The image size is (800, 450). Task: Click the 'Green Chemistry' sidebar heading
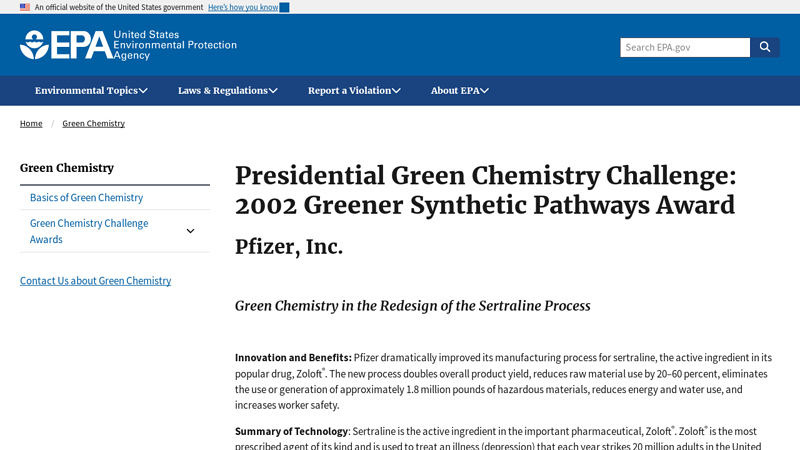point(67,168)
